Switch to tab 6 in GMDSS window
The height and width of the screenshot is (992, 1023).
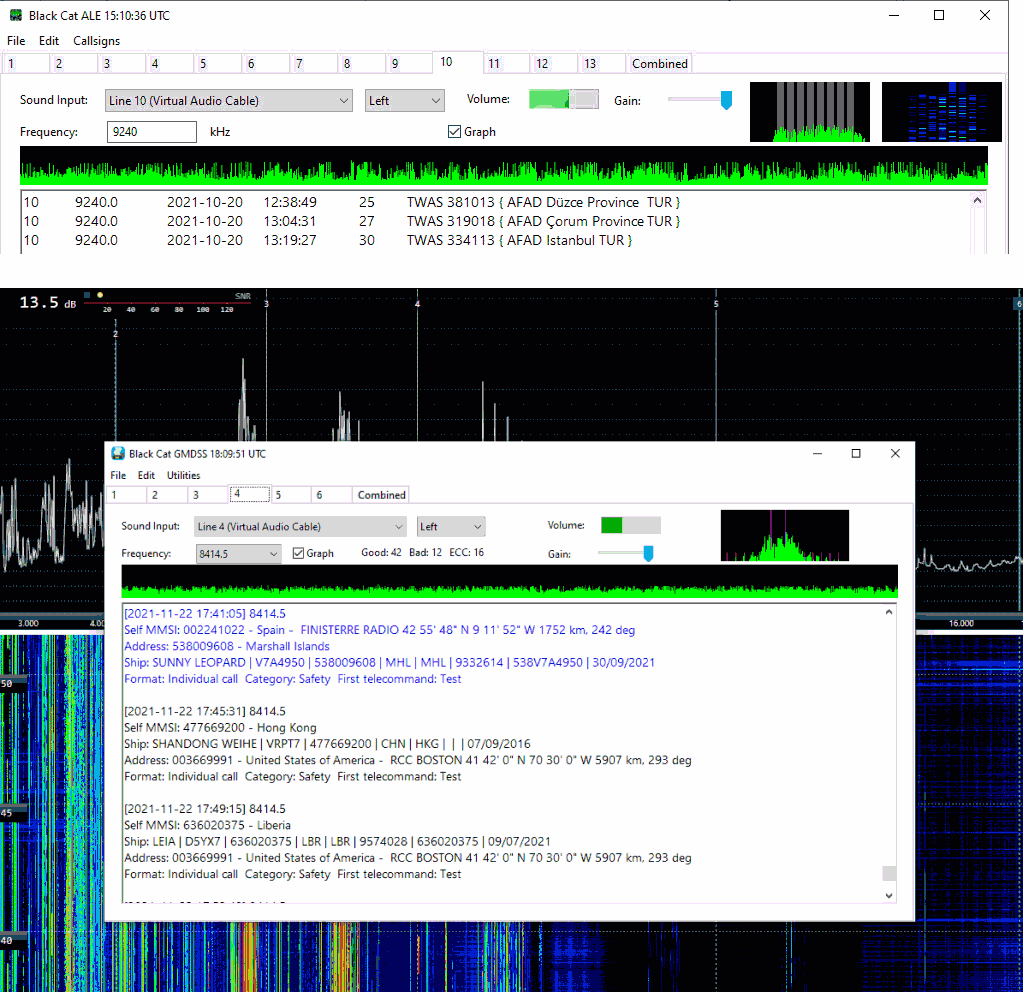tap(332, 495)
